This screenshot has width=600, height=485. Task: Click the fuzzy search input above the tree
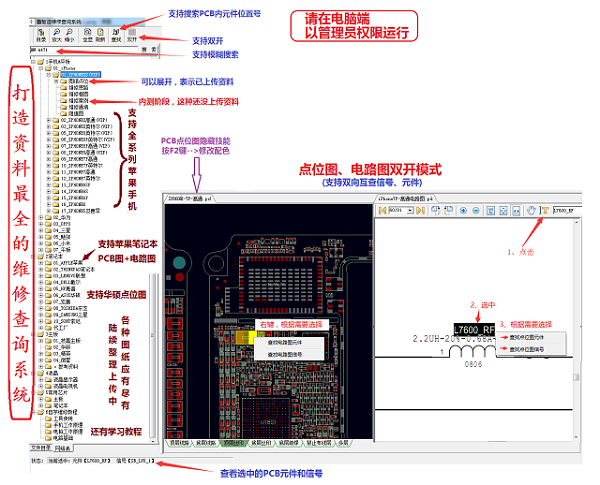pyautogui.click(x=84, y=50)
